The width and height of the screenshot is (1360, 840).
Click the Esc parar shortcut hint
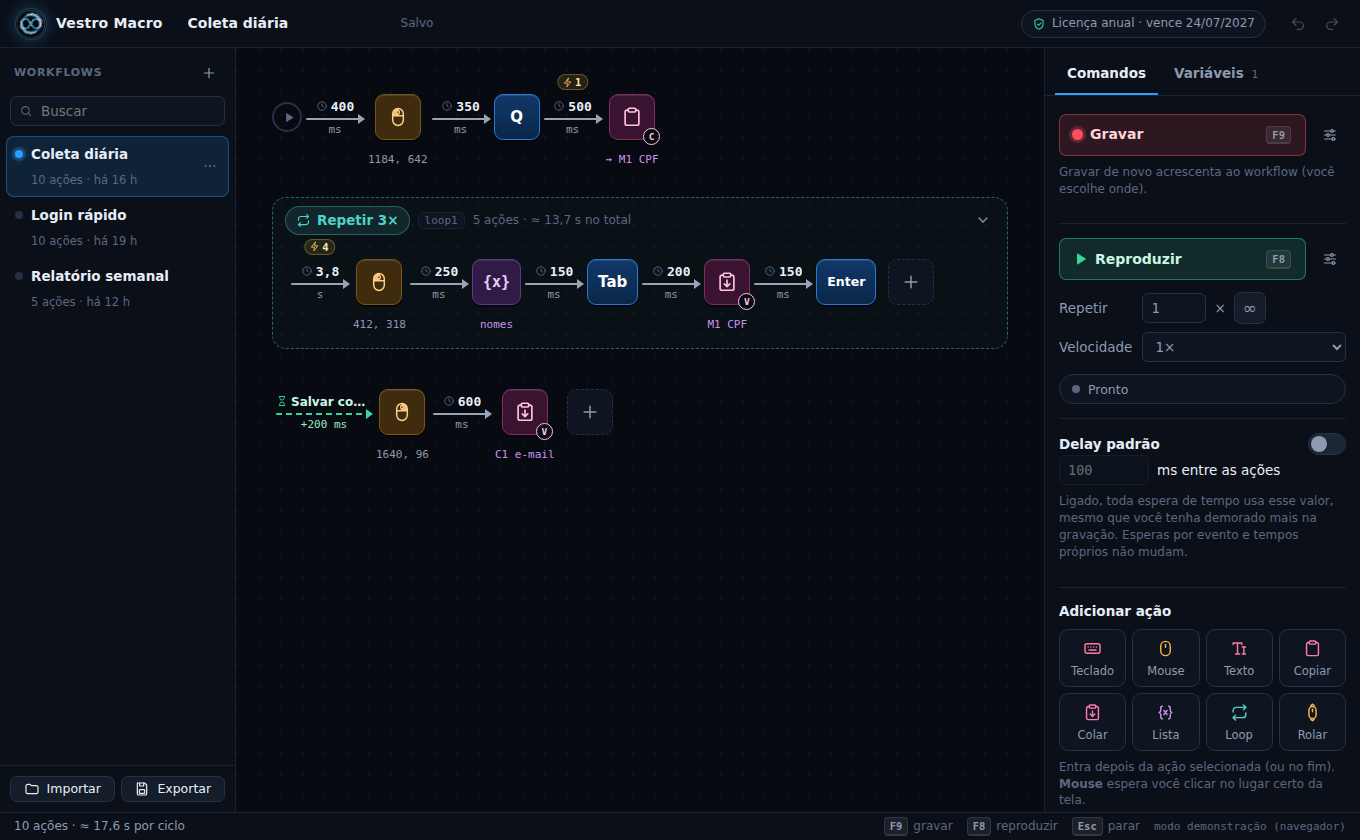1105,826
